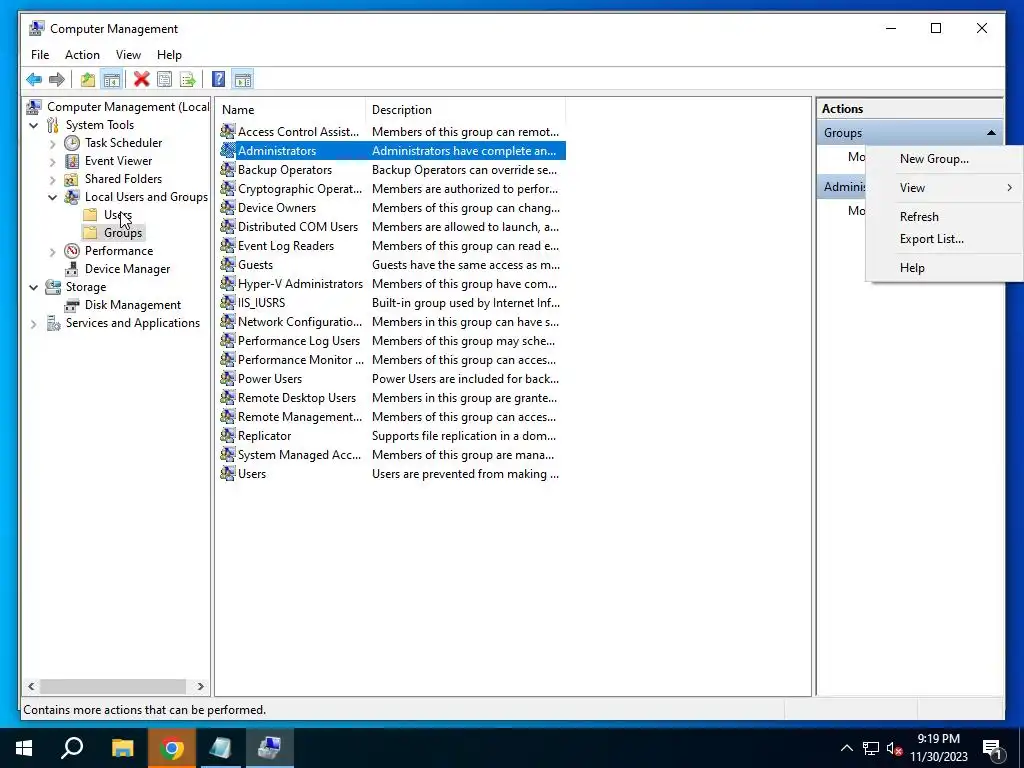
Task: Click the Disk Management drive icon
Action: coord(72,305)
